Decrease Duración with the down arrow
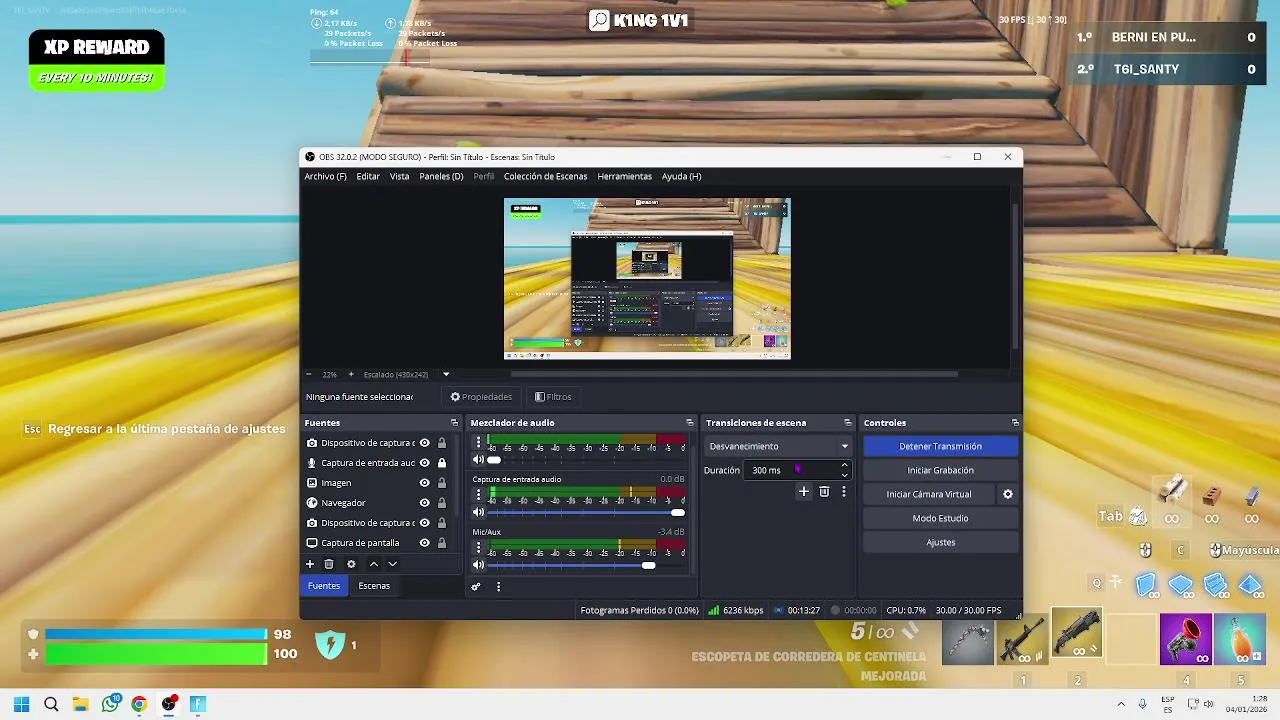1280x720 pixels. coord(844,475)
